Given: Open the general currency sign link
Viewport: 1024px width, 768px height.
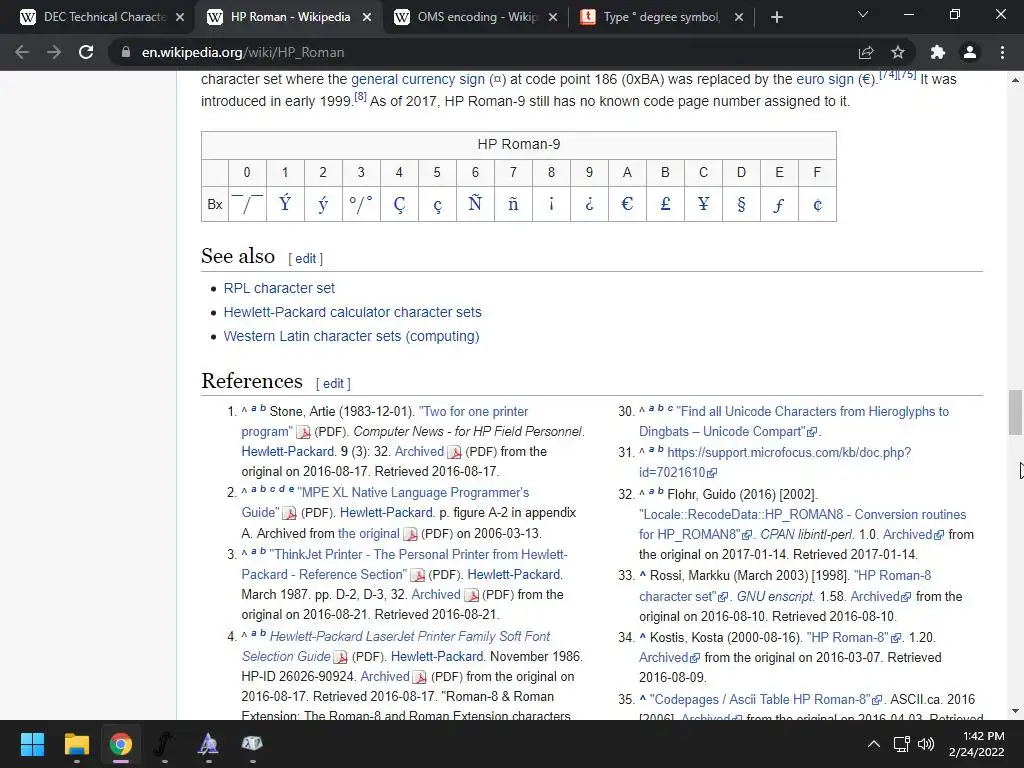Looking at the screenshot, I should coord(418,79).
